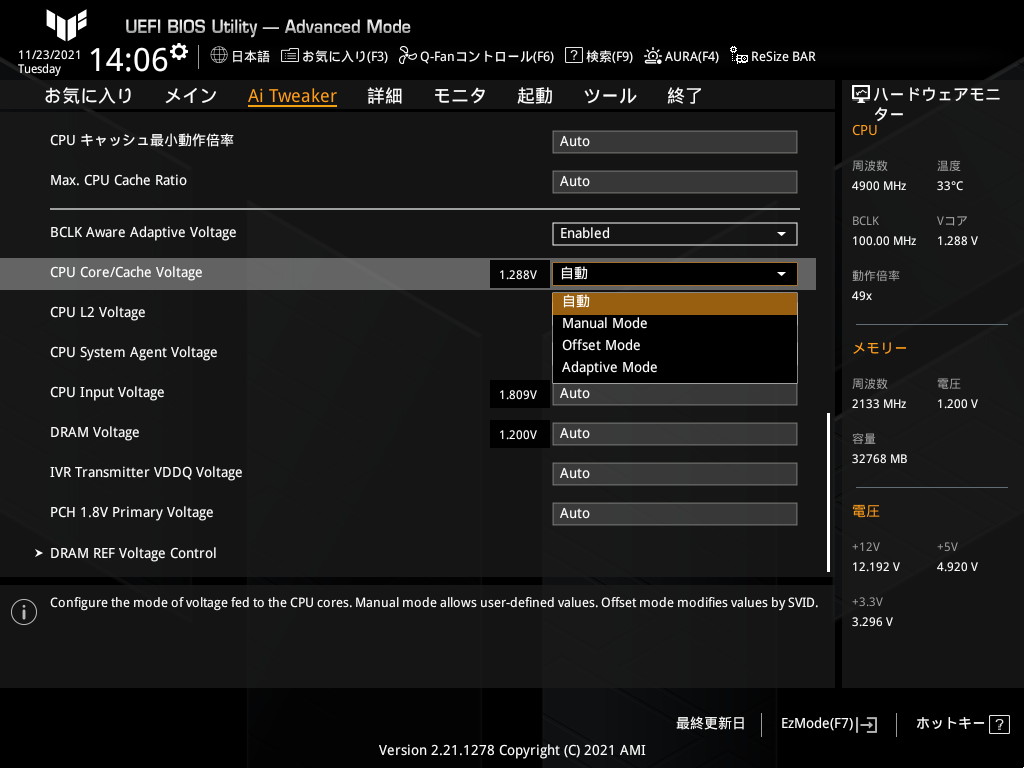The width and height of the screenshot is (1024, 768).
Task: Click the EzMode arrow icon
Action: click(x=867, y=724)
